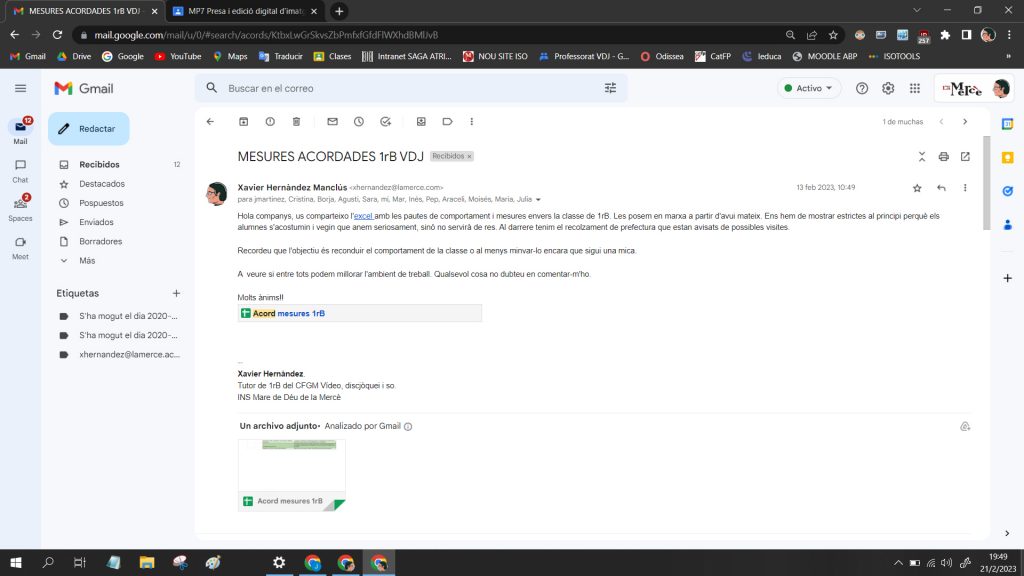
Task: Go back to the email list
Action: tap(210, 122)
